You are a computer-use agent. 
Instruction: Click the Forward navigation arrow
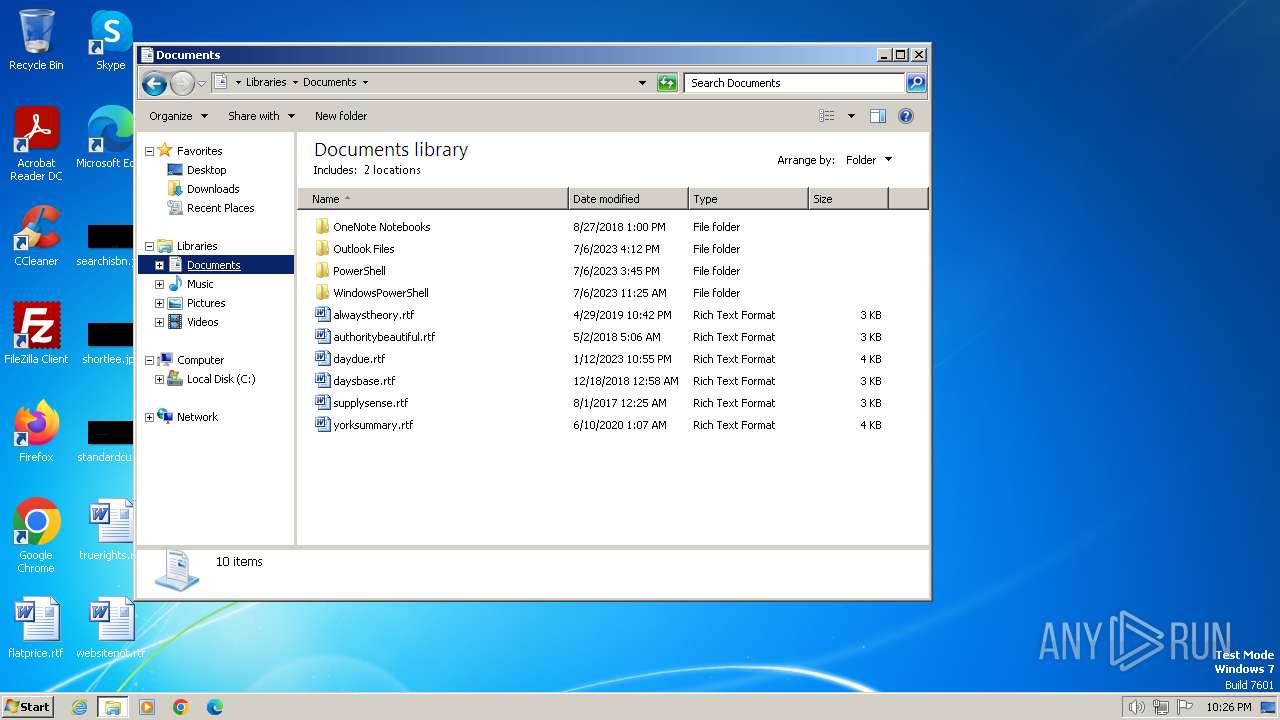point(182,83)
